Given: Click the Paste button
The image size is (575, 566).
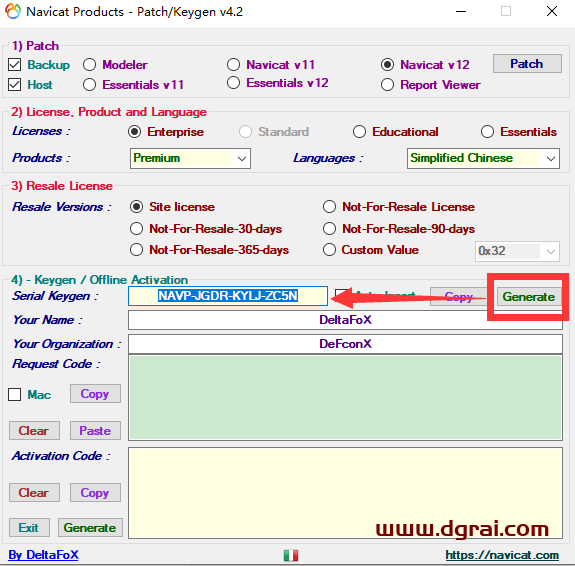Looking at the screenshot, I should [x=95, y=431].
